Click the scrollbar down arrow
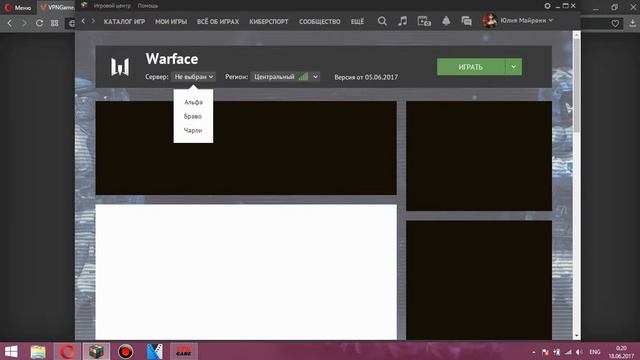The width and height of the screenshot is (640, 360). (x=576, y=336)
